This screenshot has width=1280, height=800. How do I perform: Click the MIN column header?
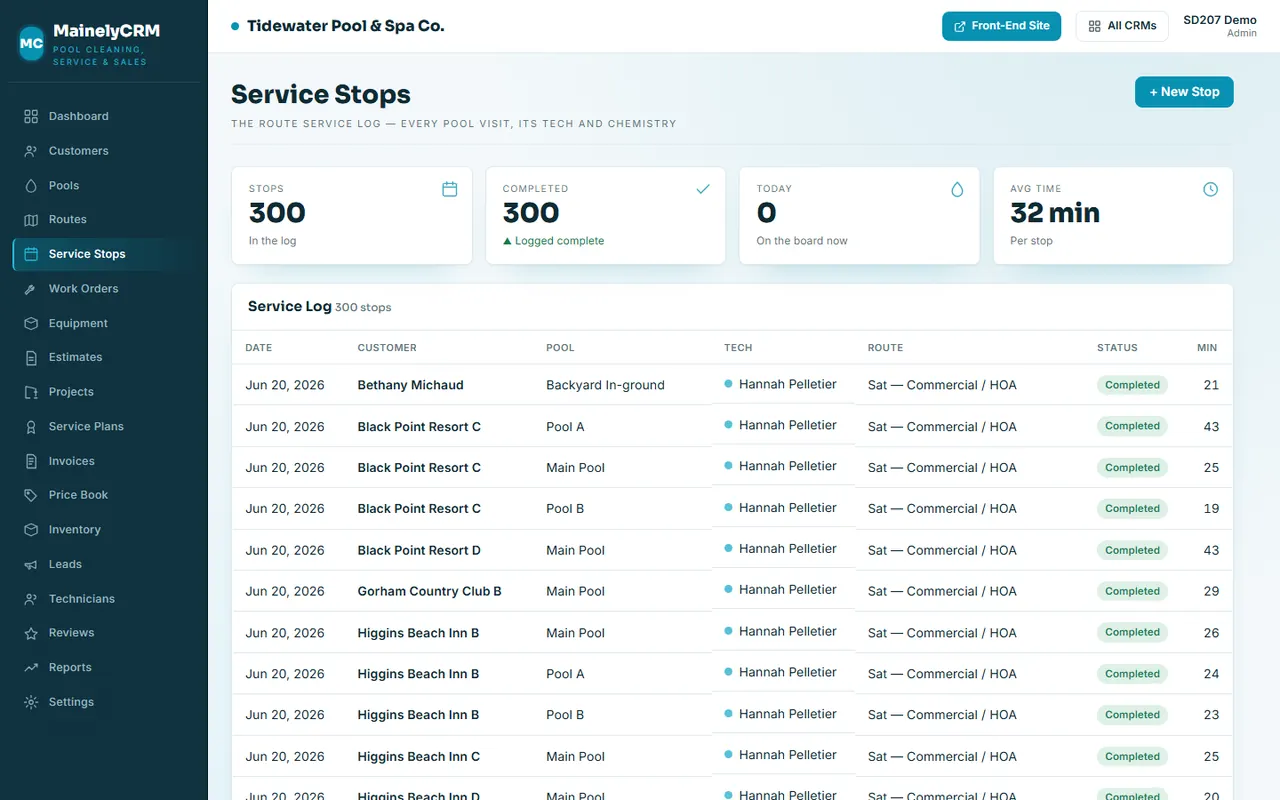(1207, 348)
